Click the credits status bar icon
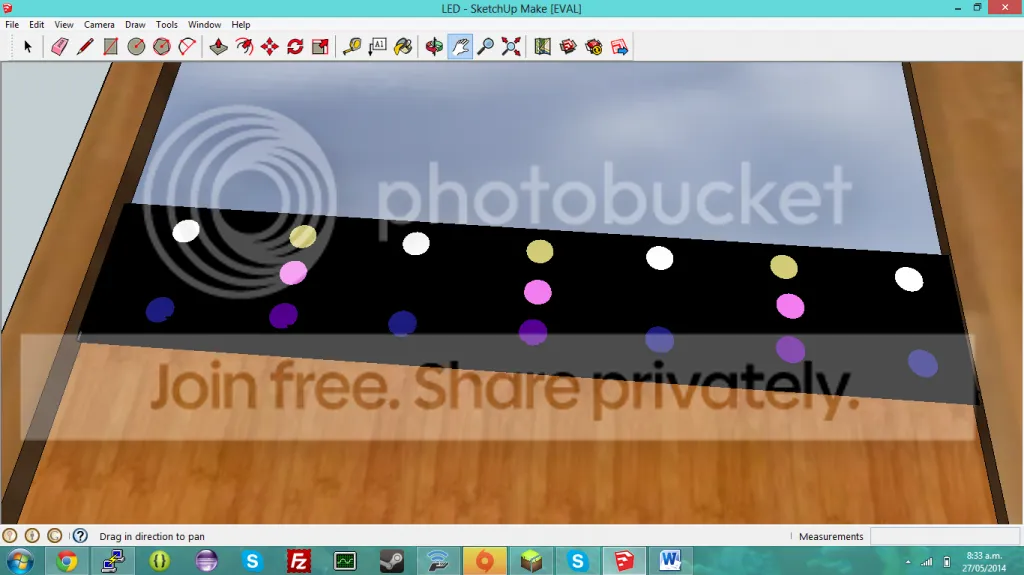This screenshot has width=1024, height=575. click(x=32, y=536)
